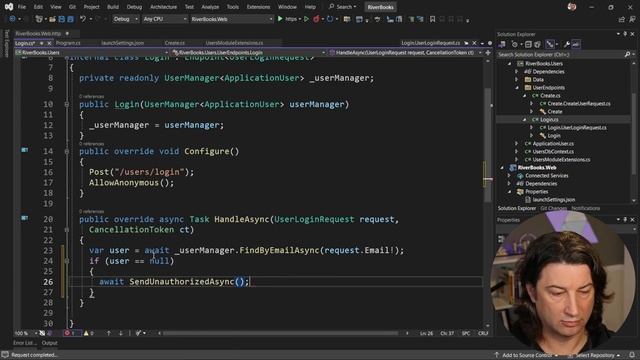The width and height of the screenshot is (640, 360).
Task: Toggle Sync with Active Document icon
Action: (550, 44)
